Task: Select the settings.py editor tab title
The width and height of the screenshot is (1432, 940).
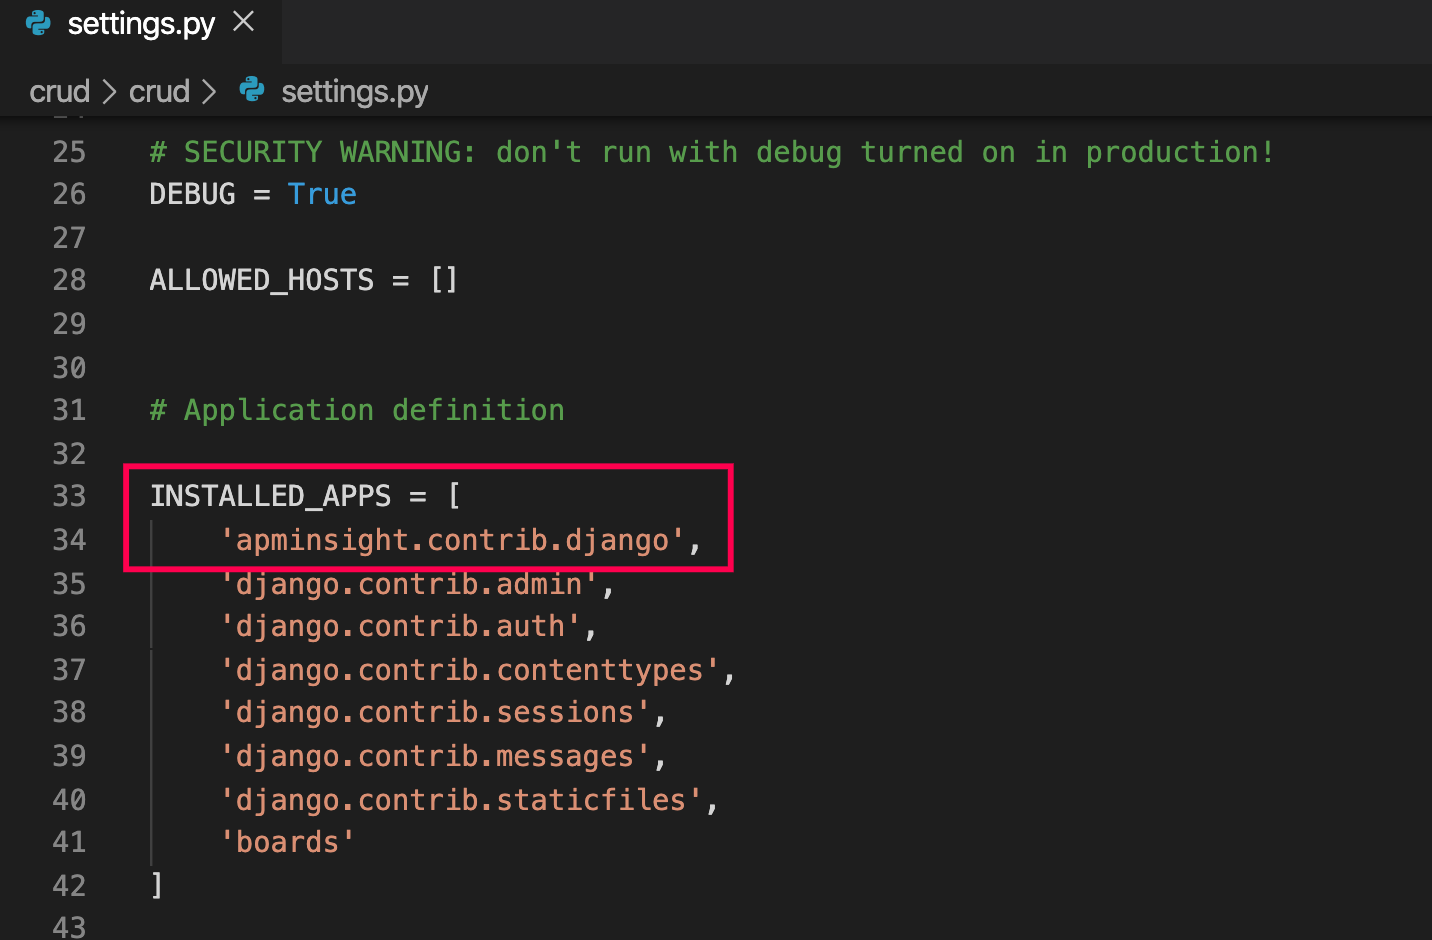Action: [141, 24]
